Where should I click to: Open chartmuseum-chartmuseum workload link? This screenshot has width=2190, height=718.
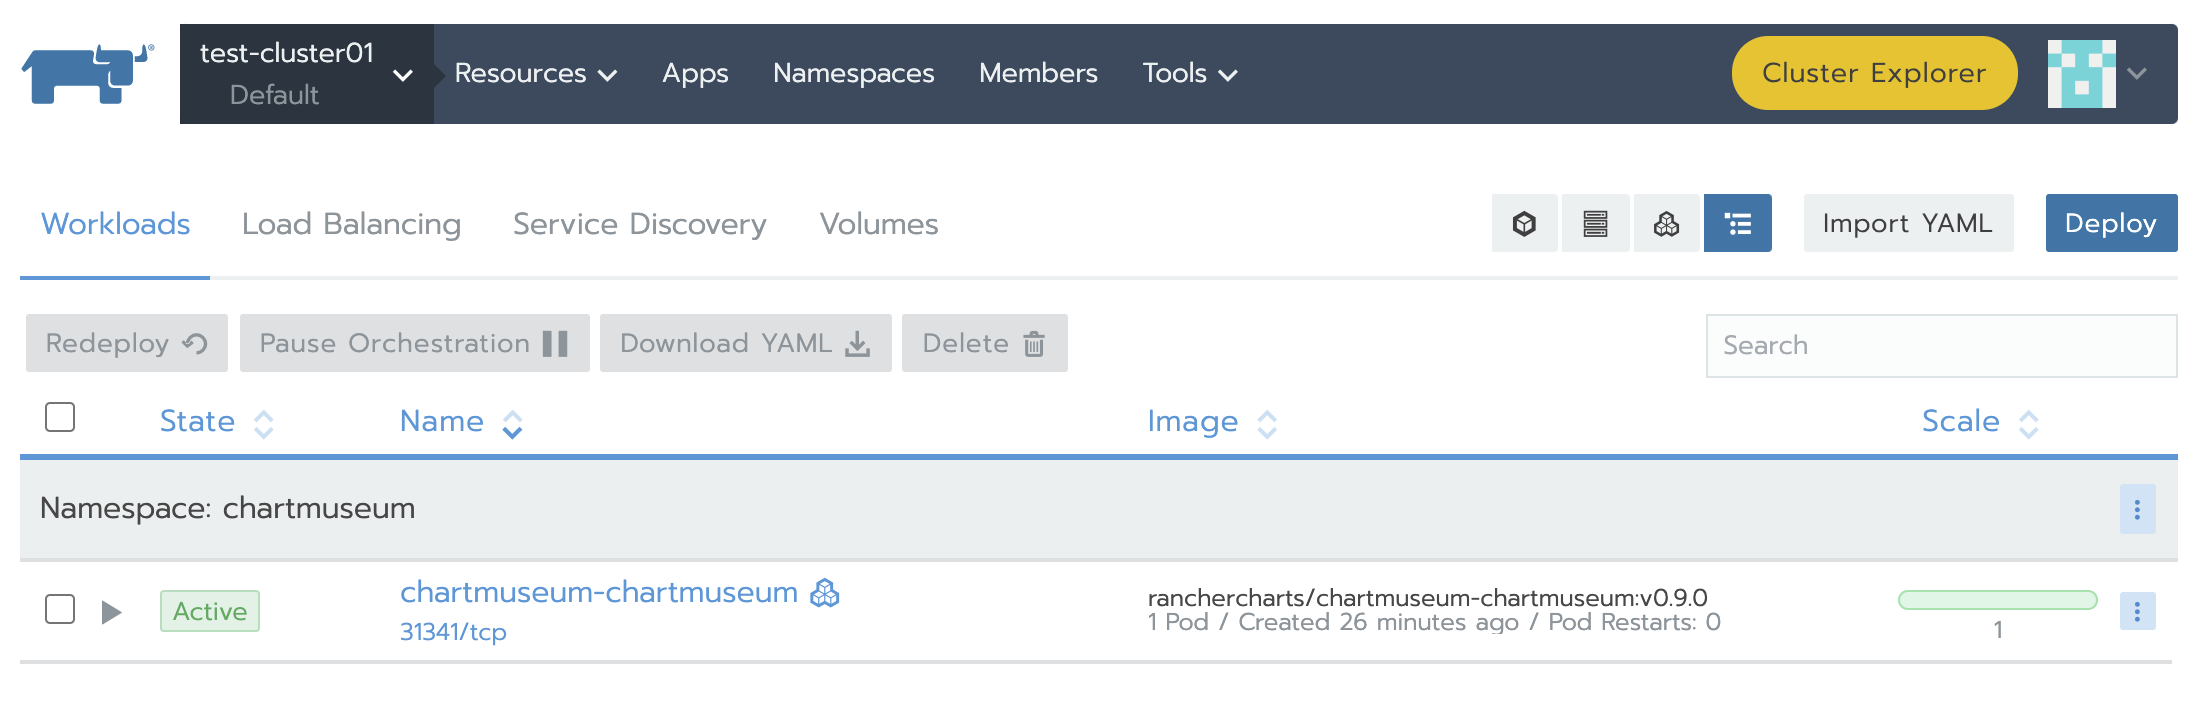[x=598, y=592]
